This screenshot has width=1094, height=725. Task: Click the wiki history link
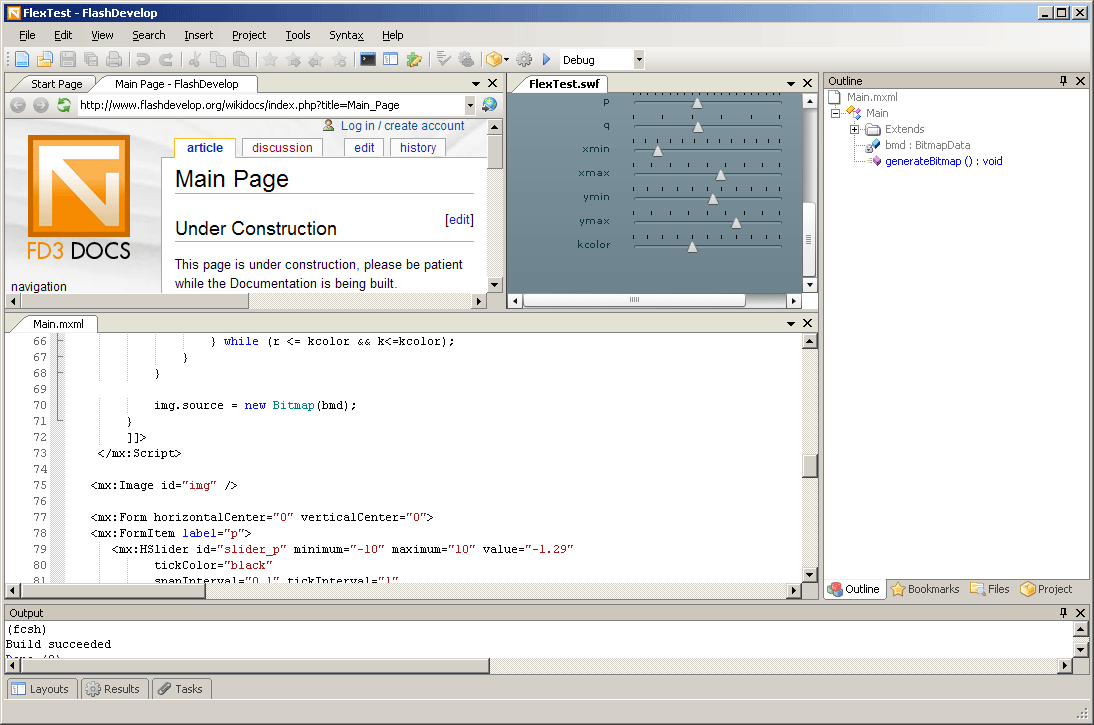tap(418, 147)
